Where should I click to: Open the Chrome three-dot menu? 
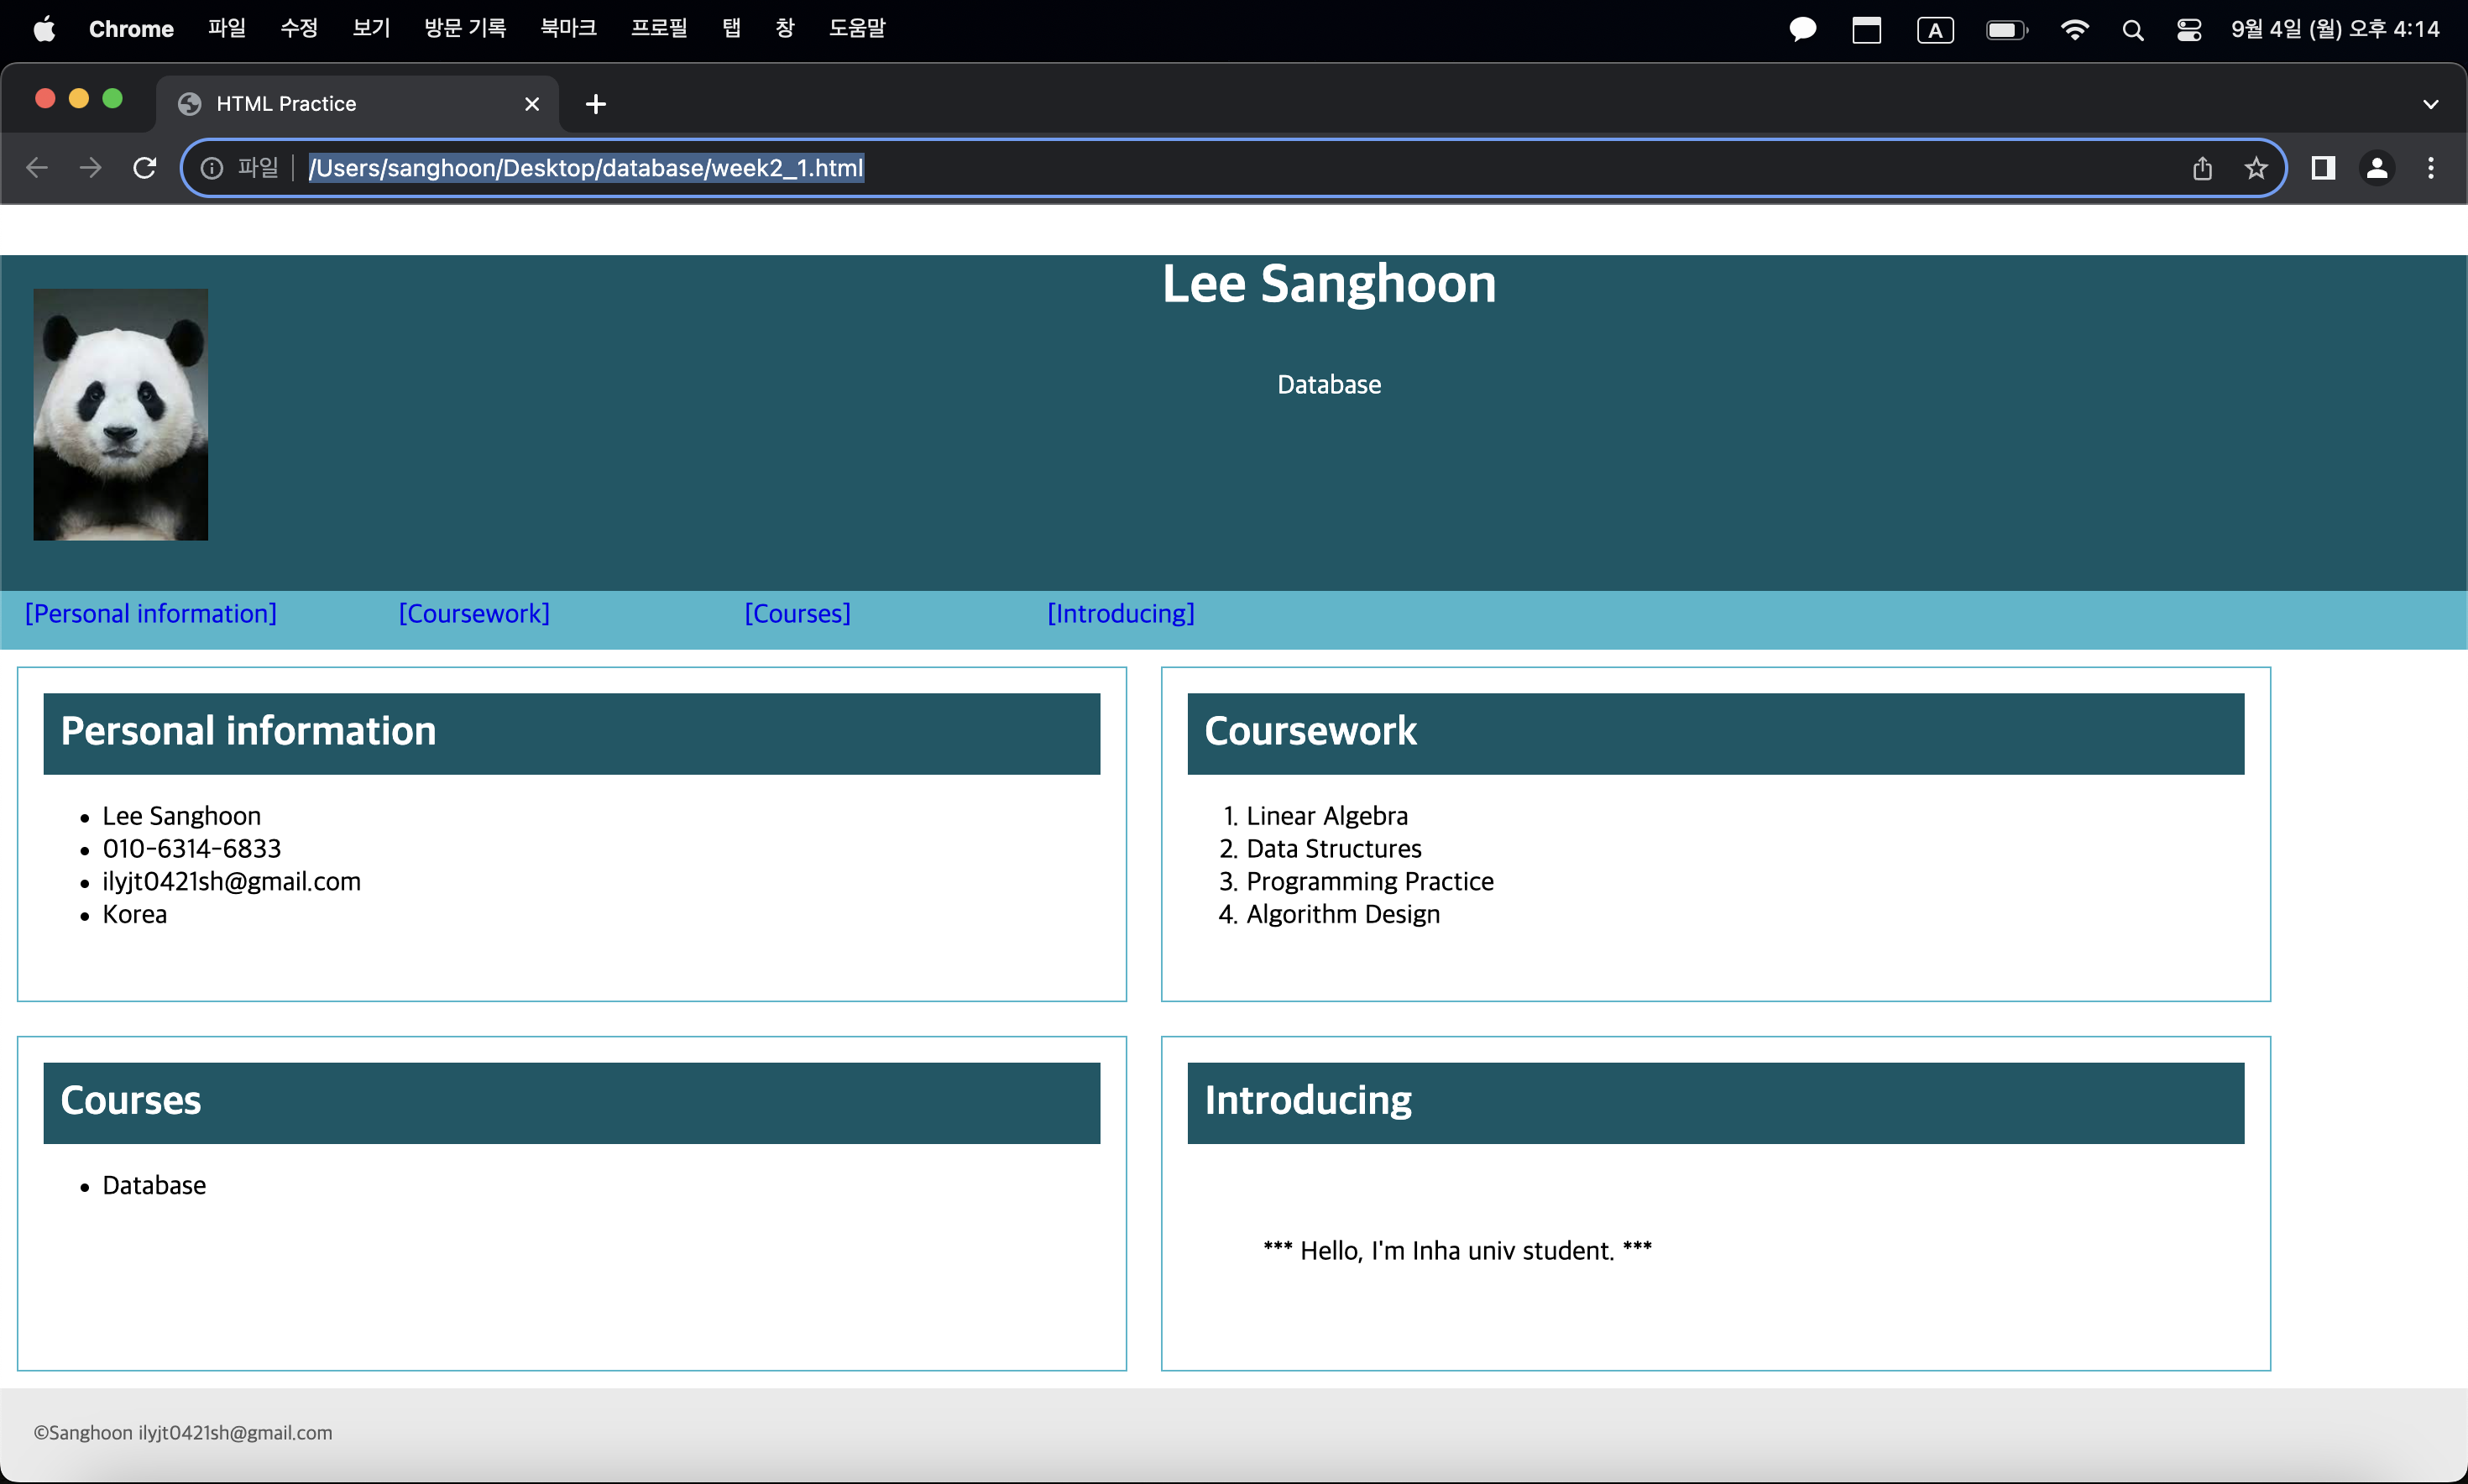[x=2431, y=168]
